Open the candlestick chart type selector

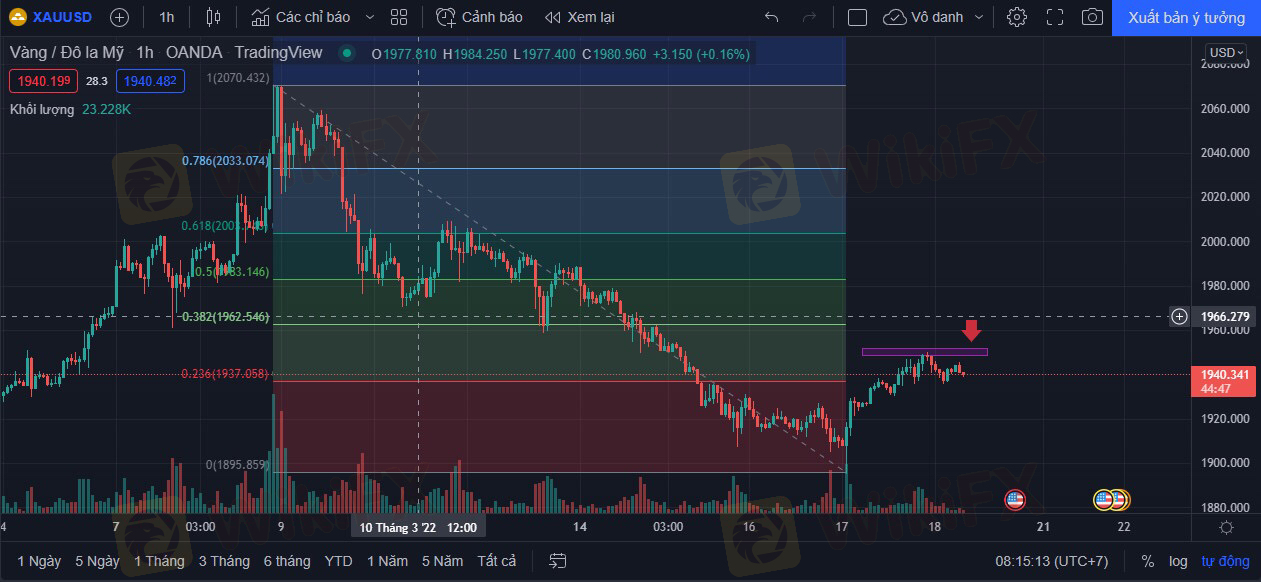pos(212,17)
